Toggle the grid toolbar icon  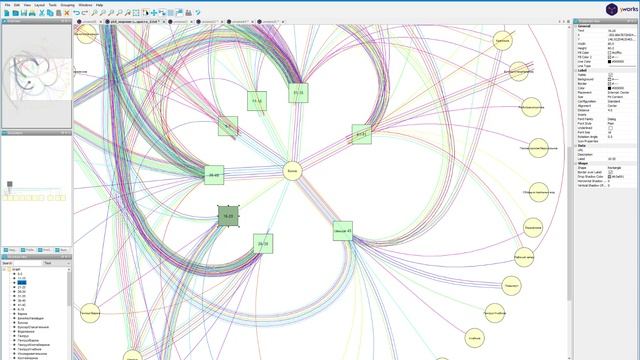click(x=171, y=13)
